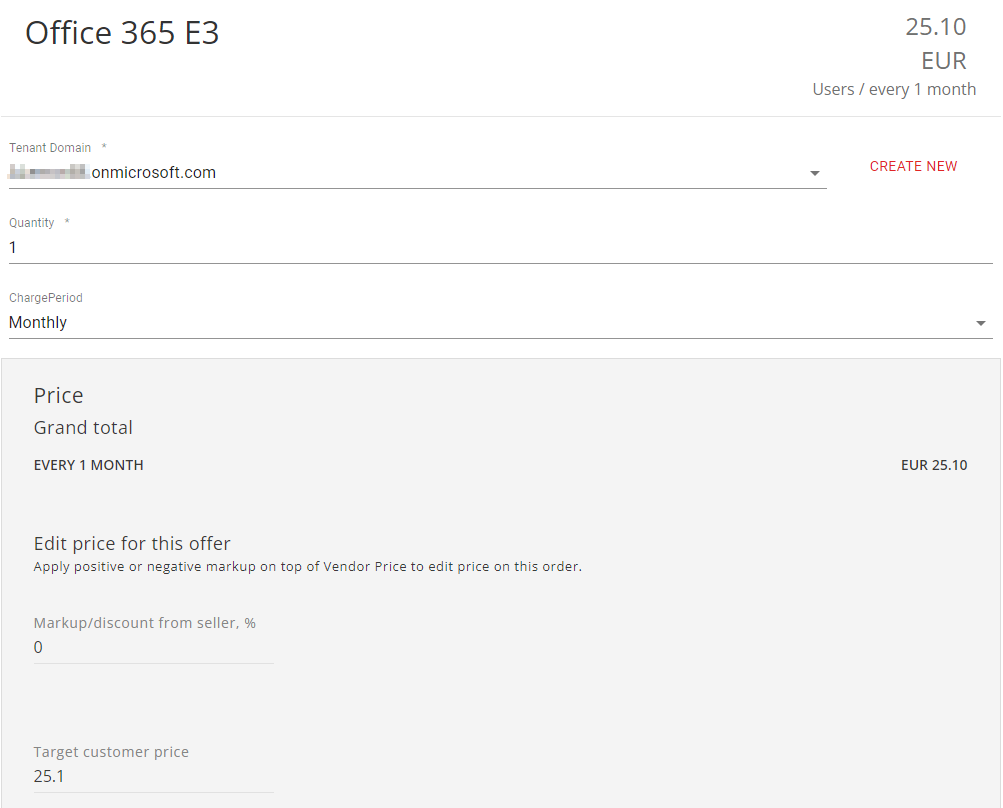Click the EUR 25.10 grand total amount
The width and height of the screenshot is (1003, 808).
pyautogui.click(x=934, y=465)
